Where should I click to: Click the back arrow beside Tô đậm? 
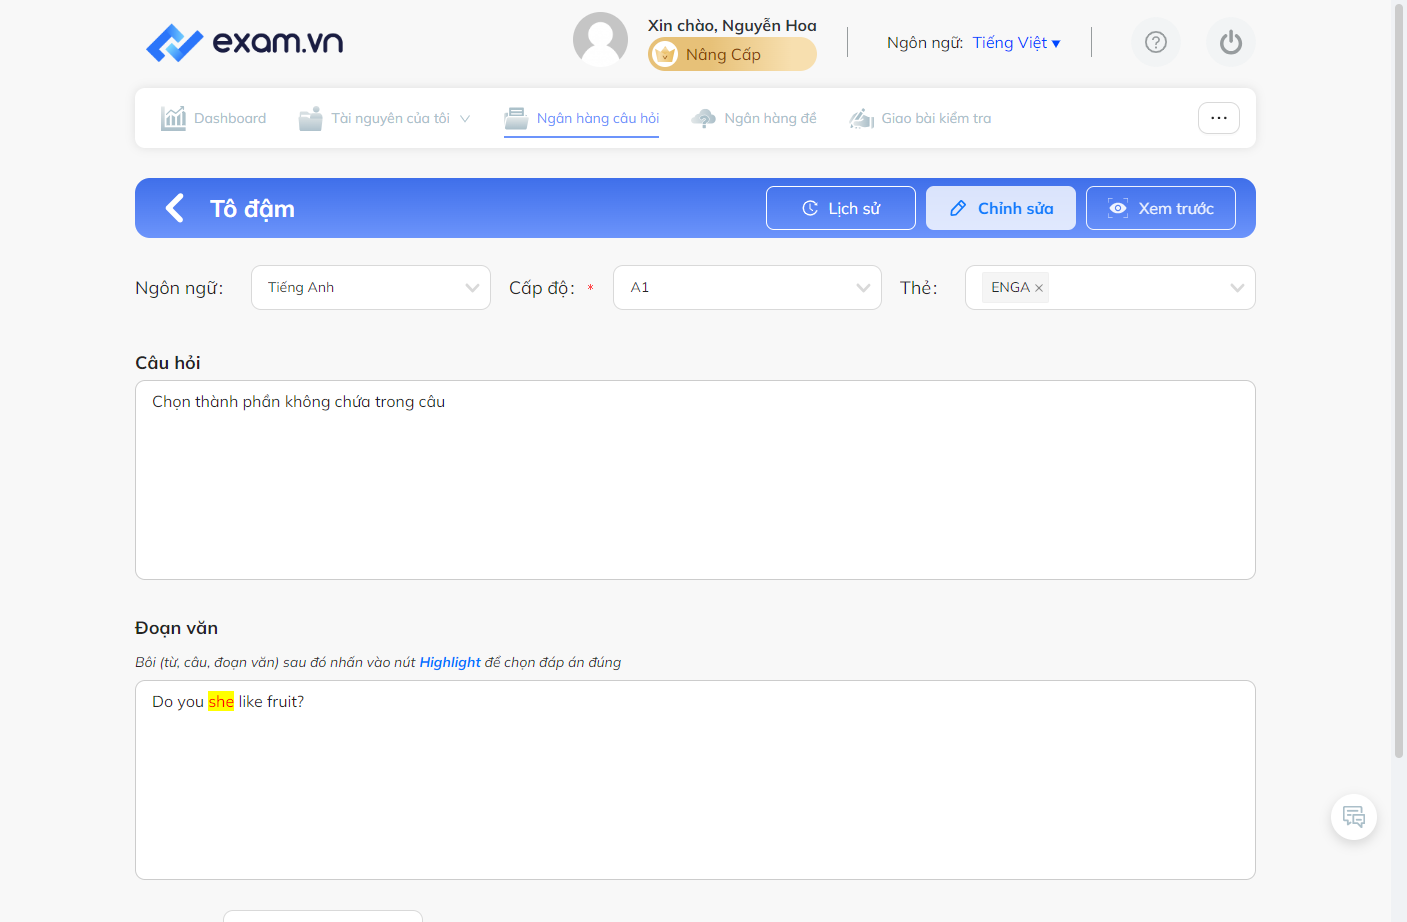[x=175, y=208]
